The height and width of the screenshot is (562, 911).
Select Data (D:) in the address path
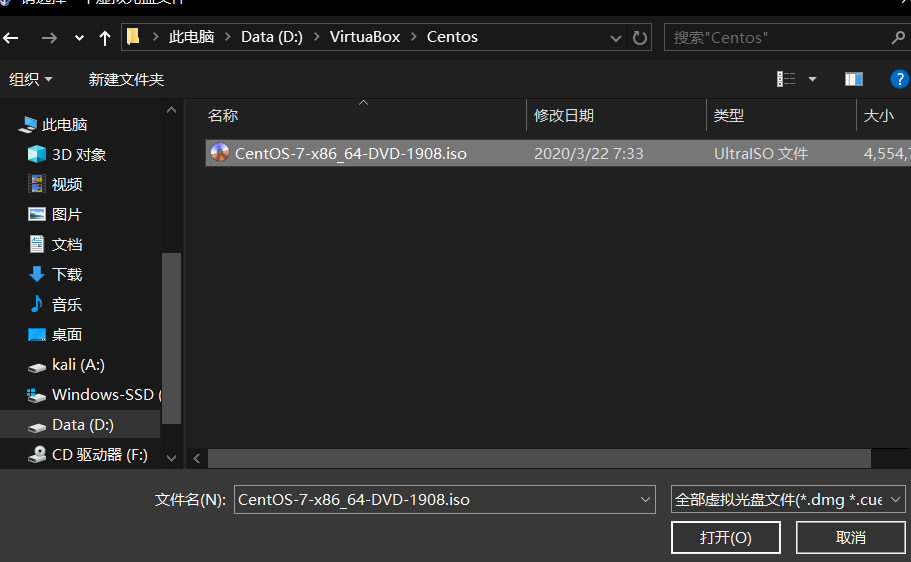pyautogui.click(x=271, y=37)
